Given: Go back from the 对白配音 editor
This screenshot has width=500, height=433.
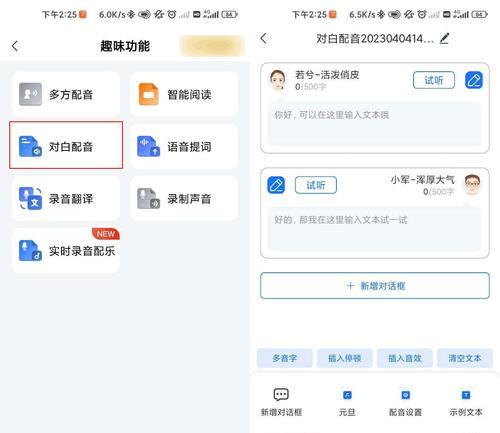Looking at the screenshot, I should 264,38.
